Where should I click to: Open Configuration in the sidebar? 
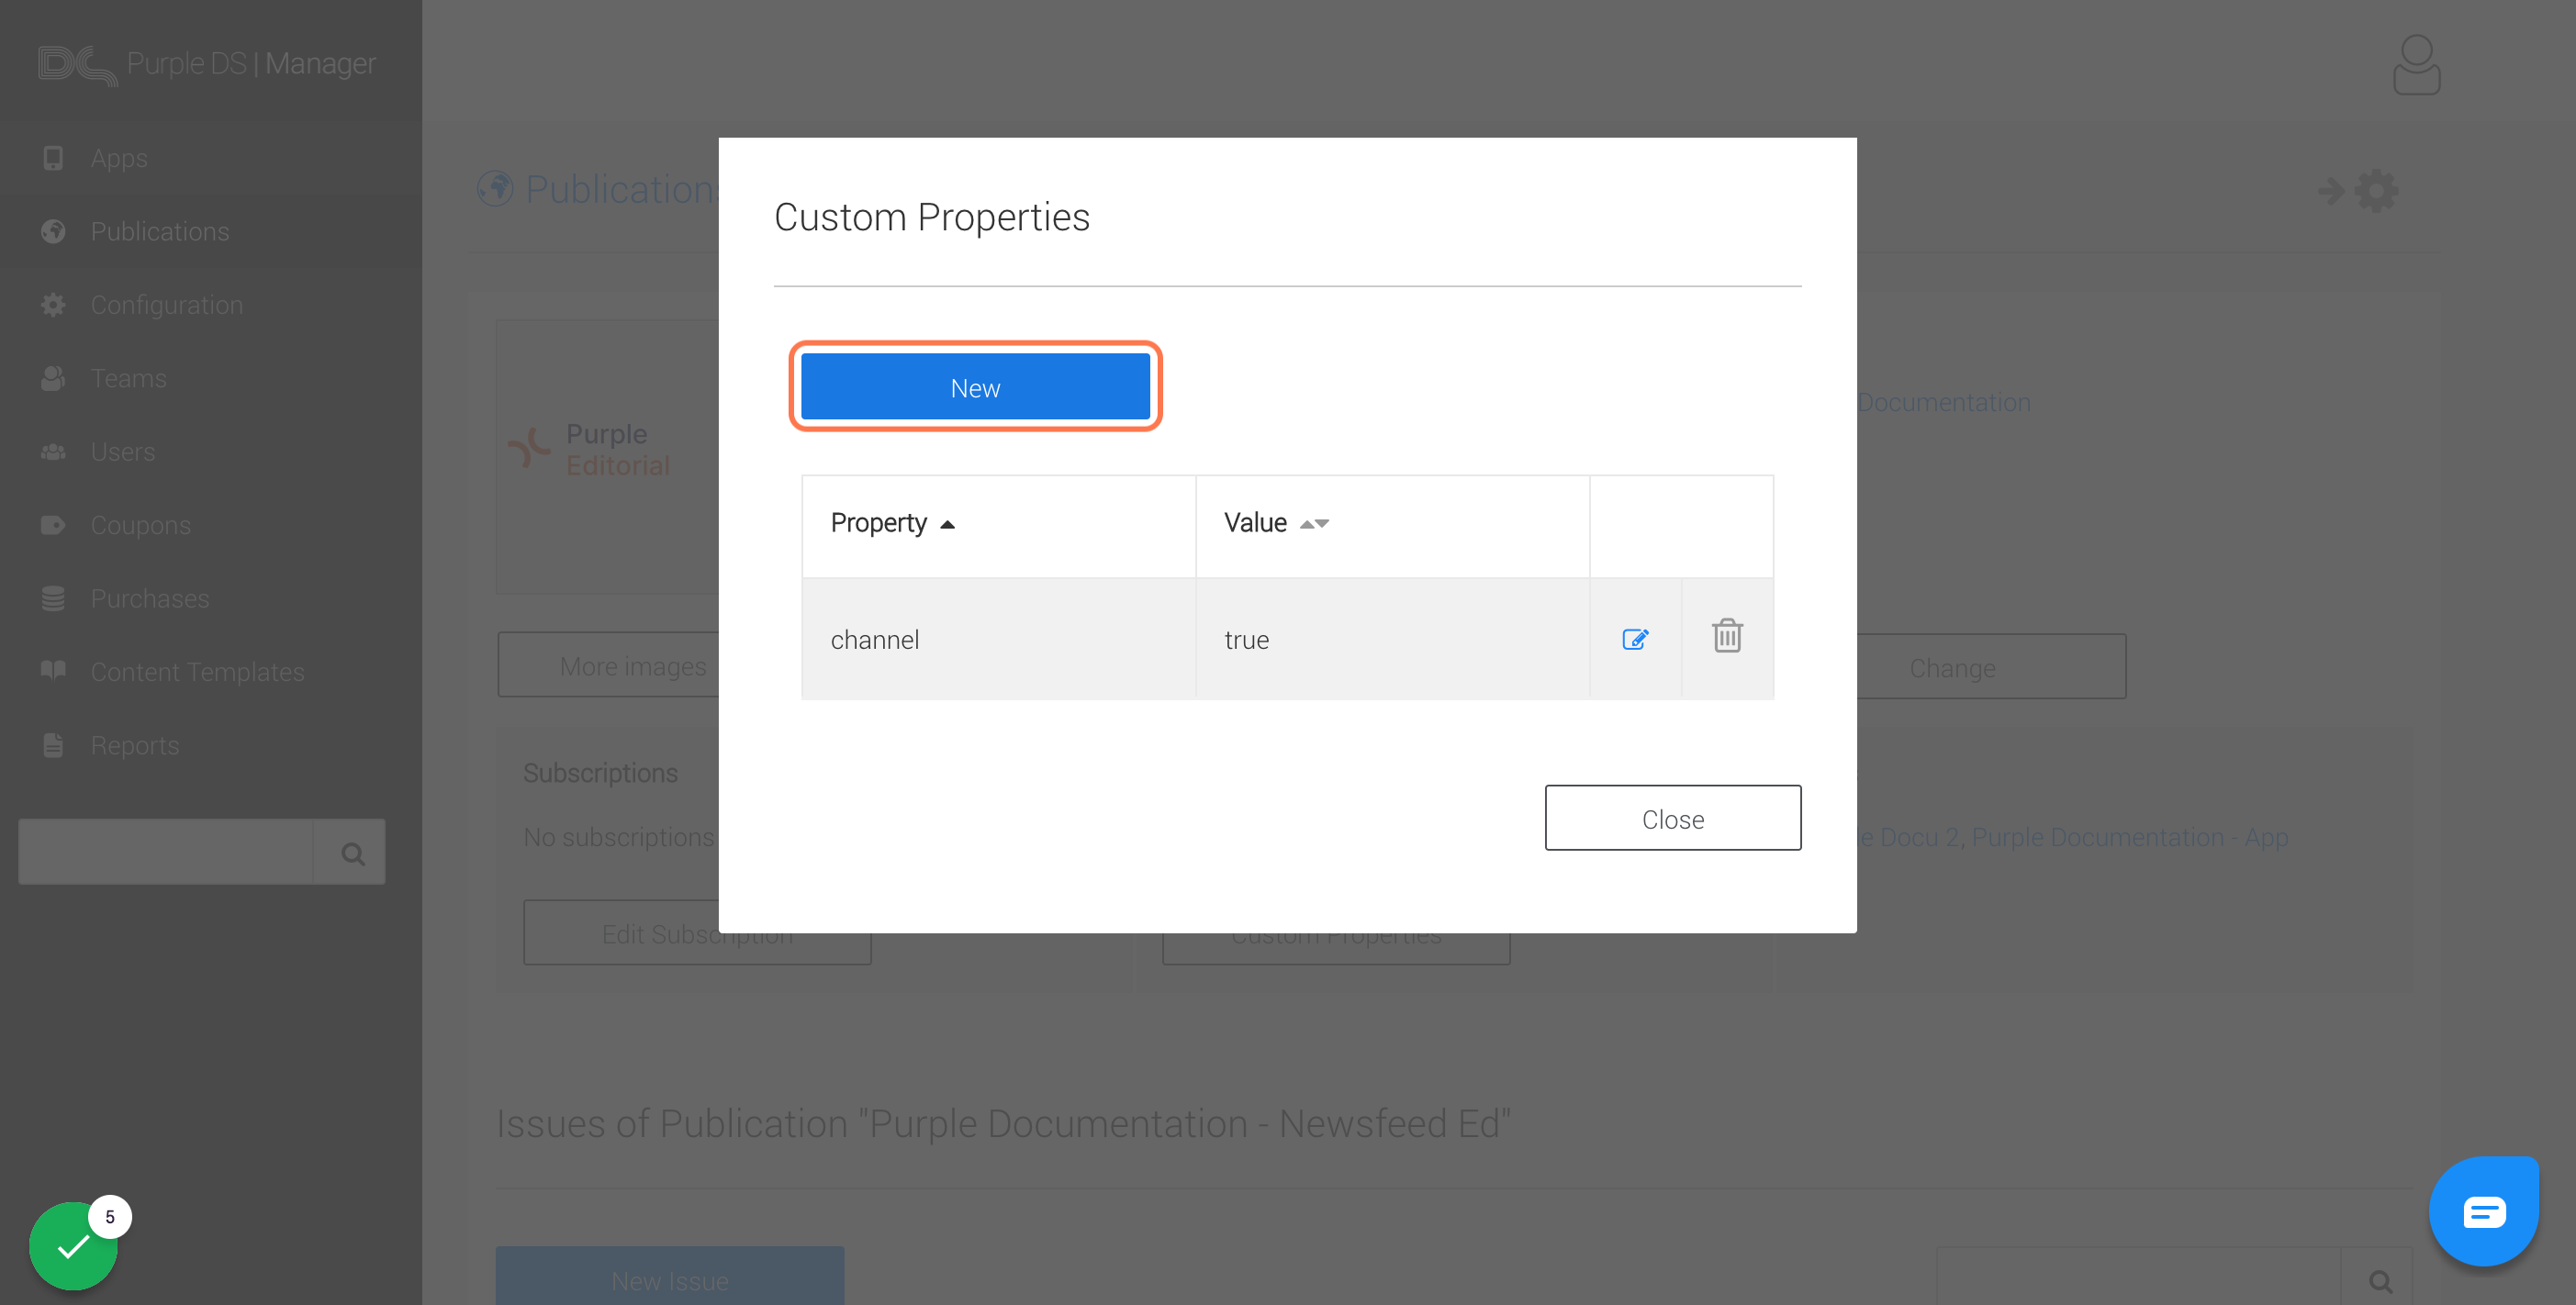pyautogui.click(x=166, y=305)
